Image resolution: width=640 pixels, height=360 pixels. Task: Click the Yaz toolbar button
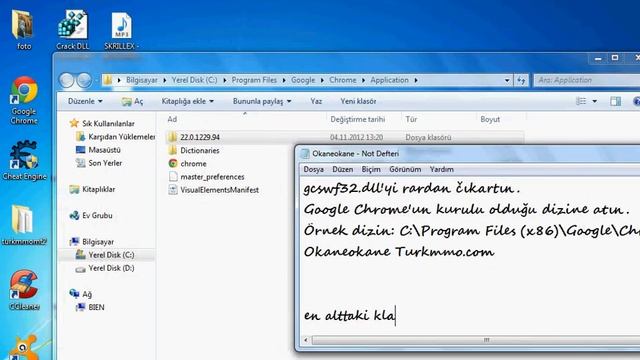pos(316,101)
